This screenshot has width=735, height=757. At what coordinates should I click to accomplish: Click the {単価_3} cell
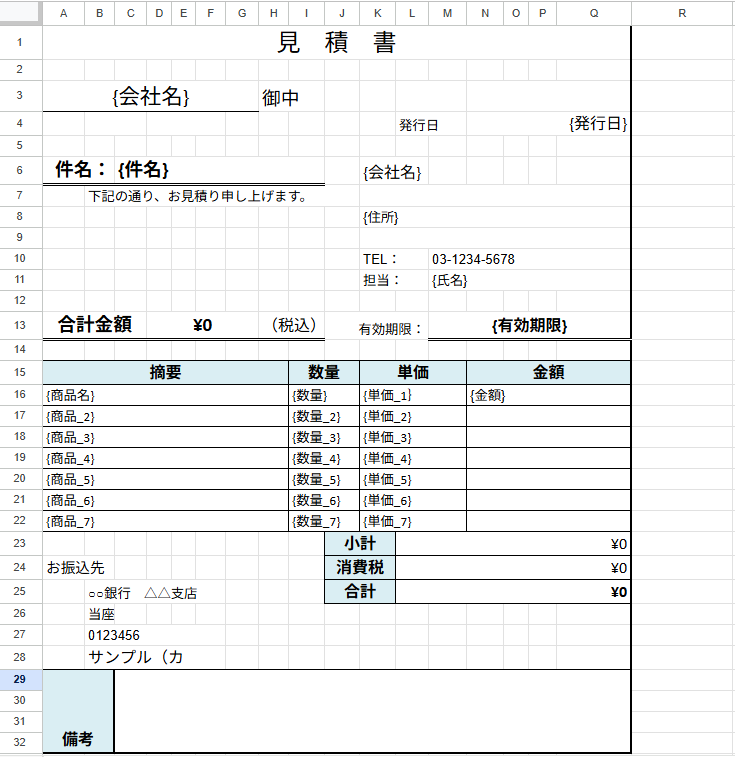(x=413, y=437)
